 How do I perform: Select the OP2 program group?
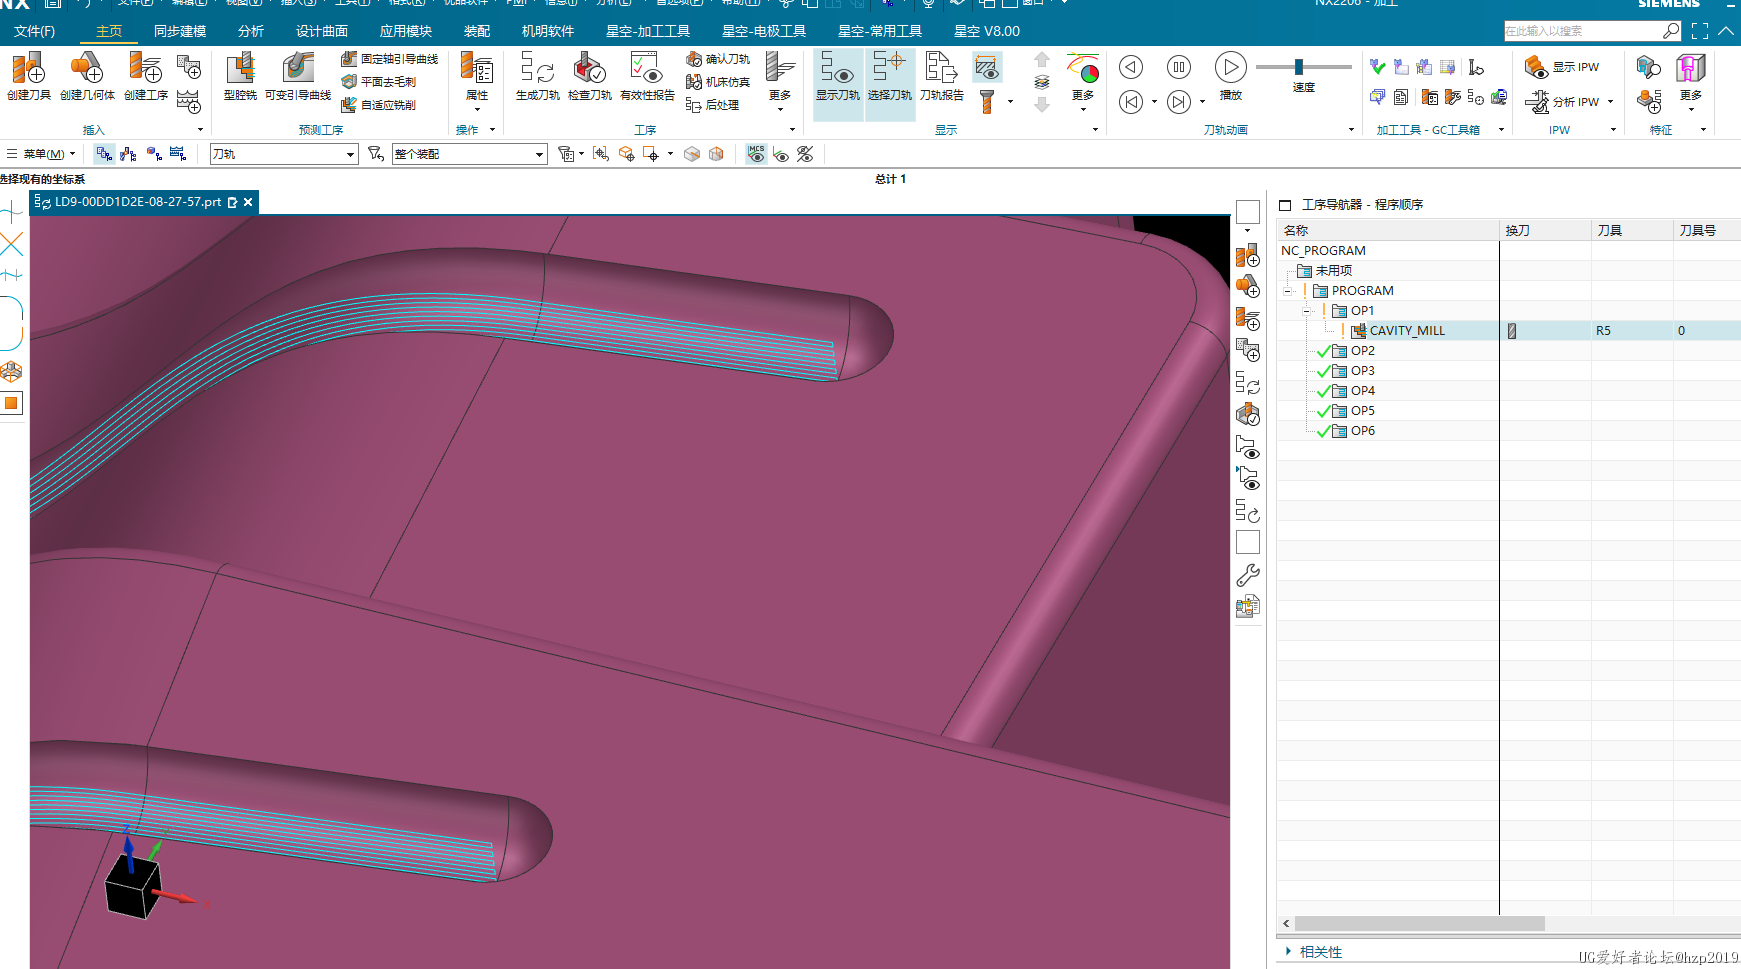click(1362, 351)
